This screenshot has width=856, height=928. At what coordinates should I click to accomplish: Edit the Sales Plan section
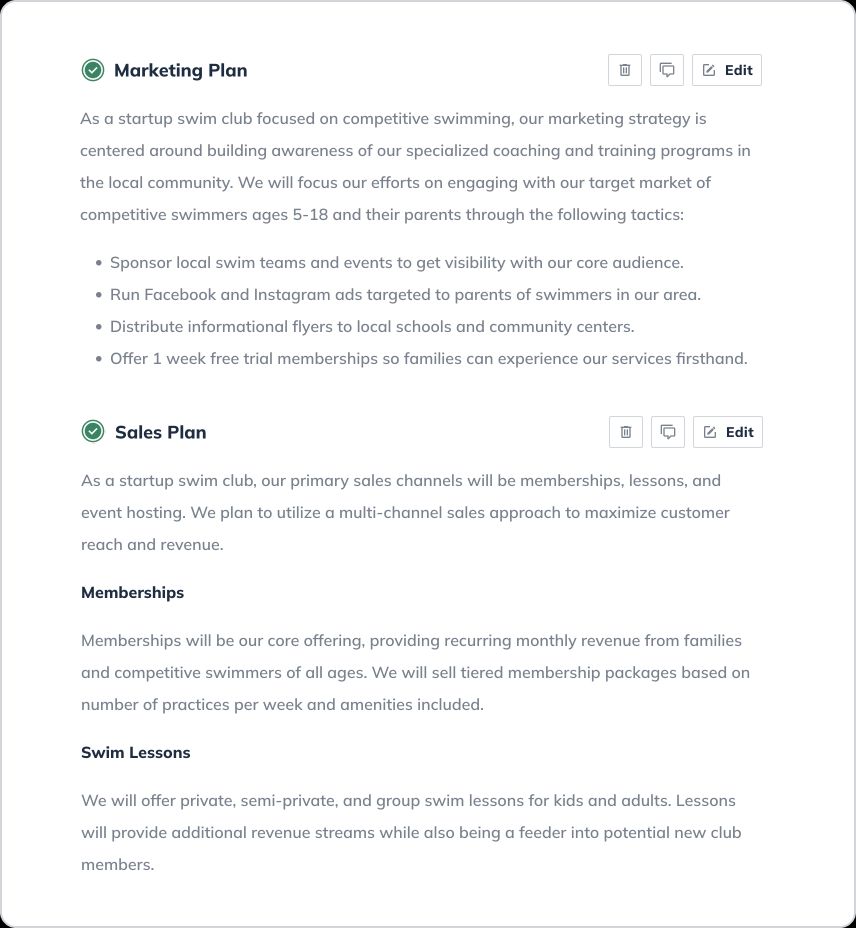pos(728,432)
